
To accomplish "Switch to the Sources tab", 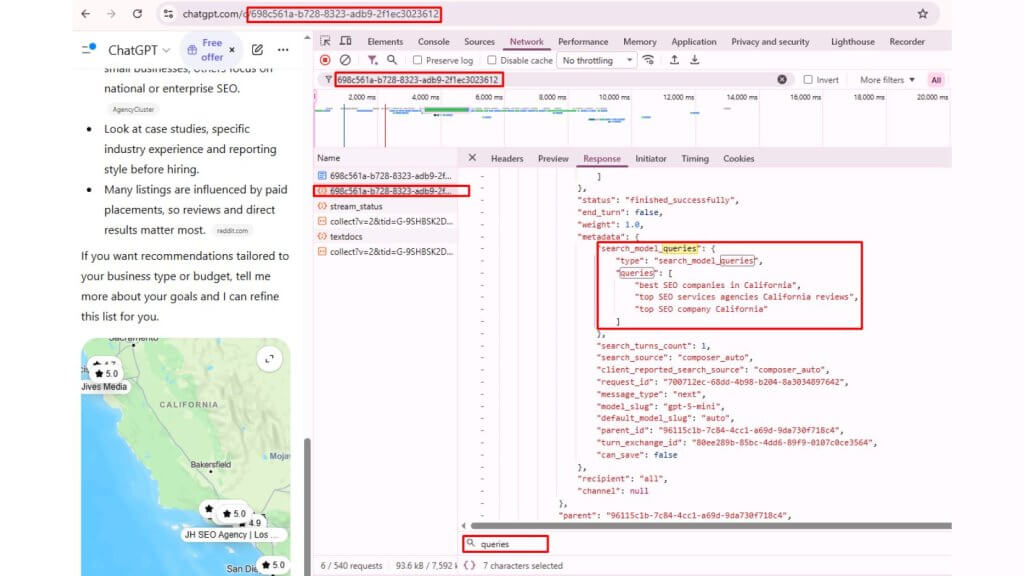I will click(479, 42).
